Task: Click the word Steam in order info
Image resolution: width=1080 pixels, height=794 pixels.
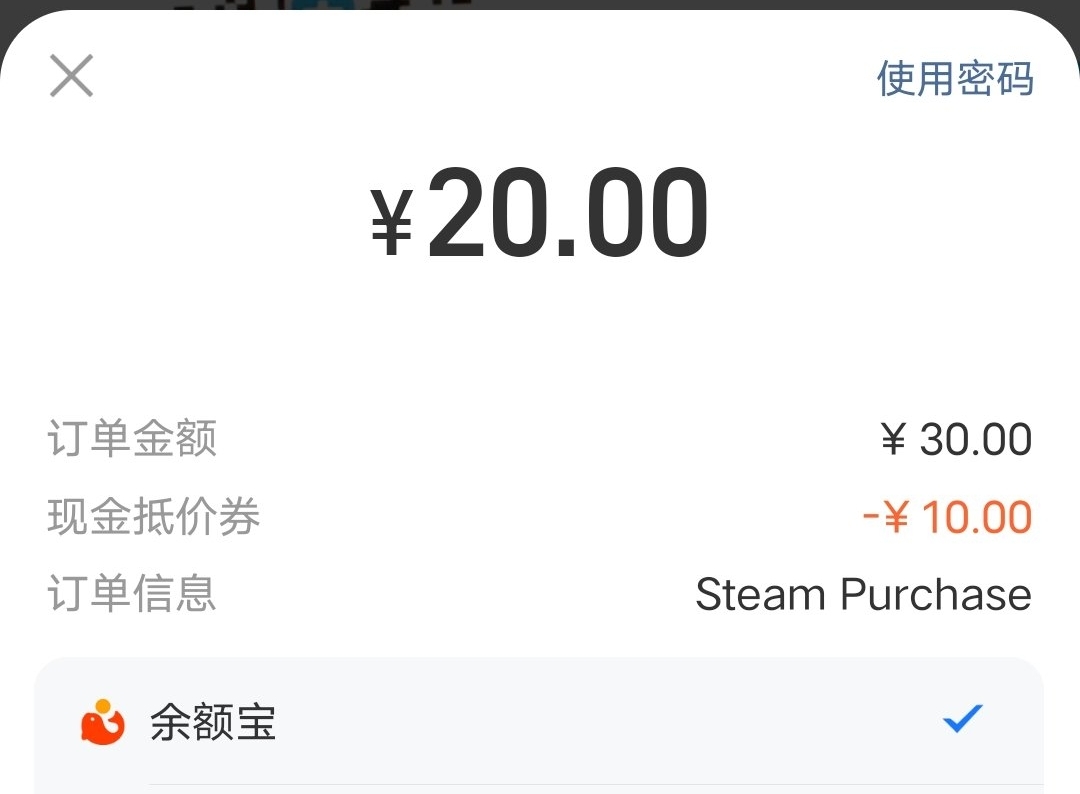Action: click(x=761, y=595)
